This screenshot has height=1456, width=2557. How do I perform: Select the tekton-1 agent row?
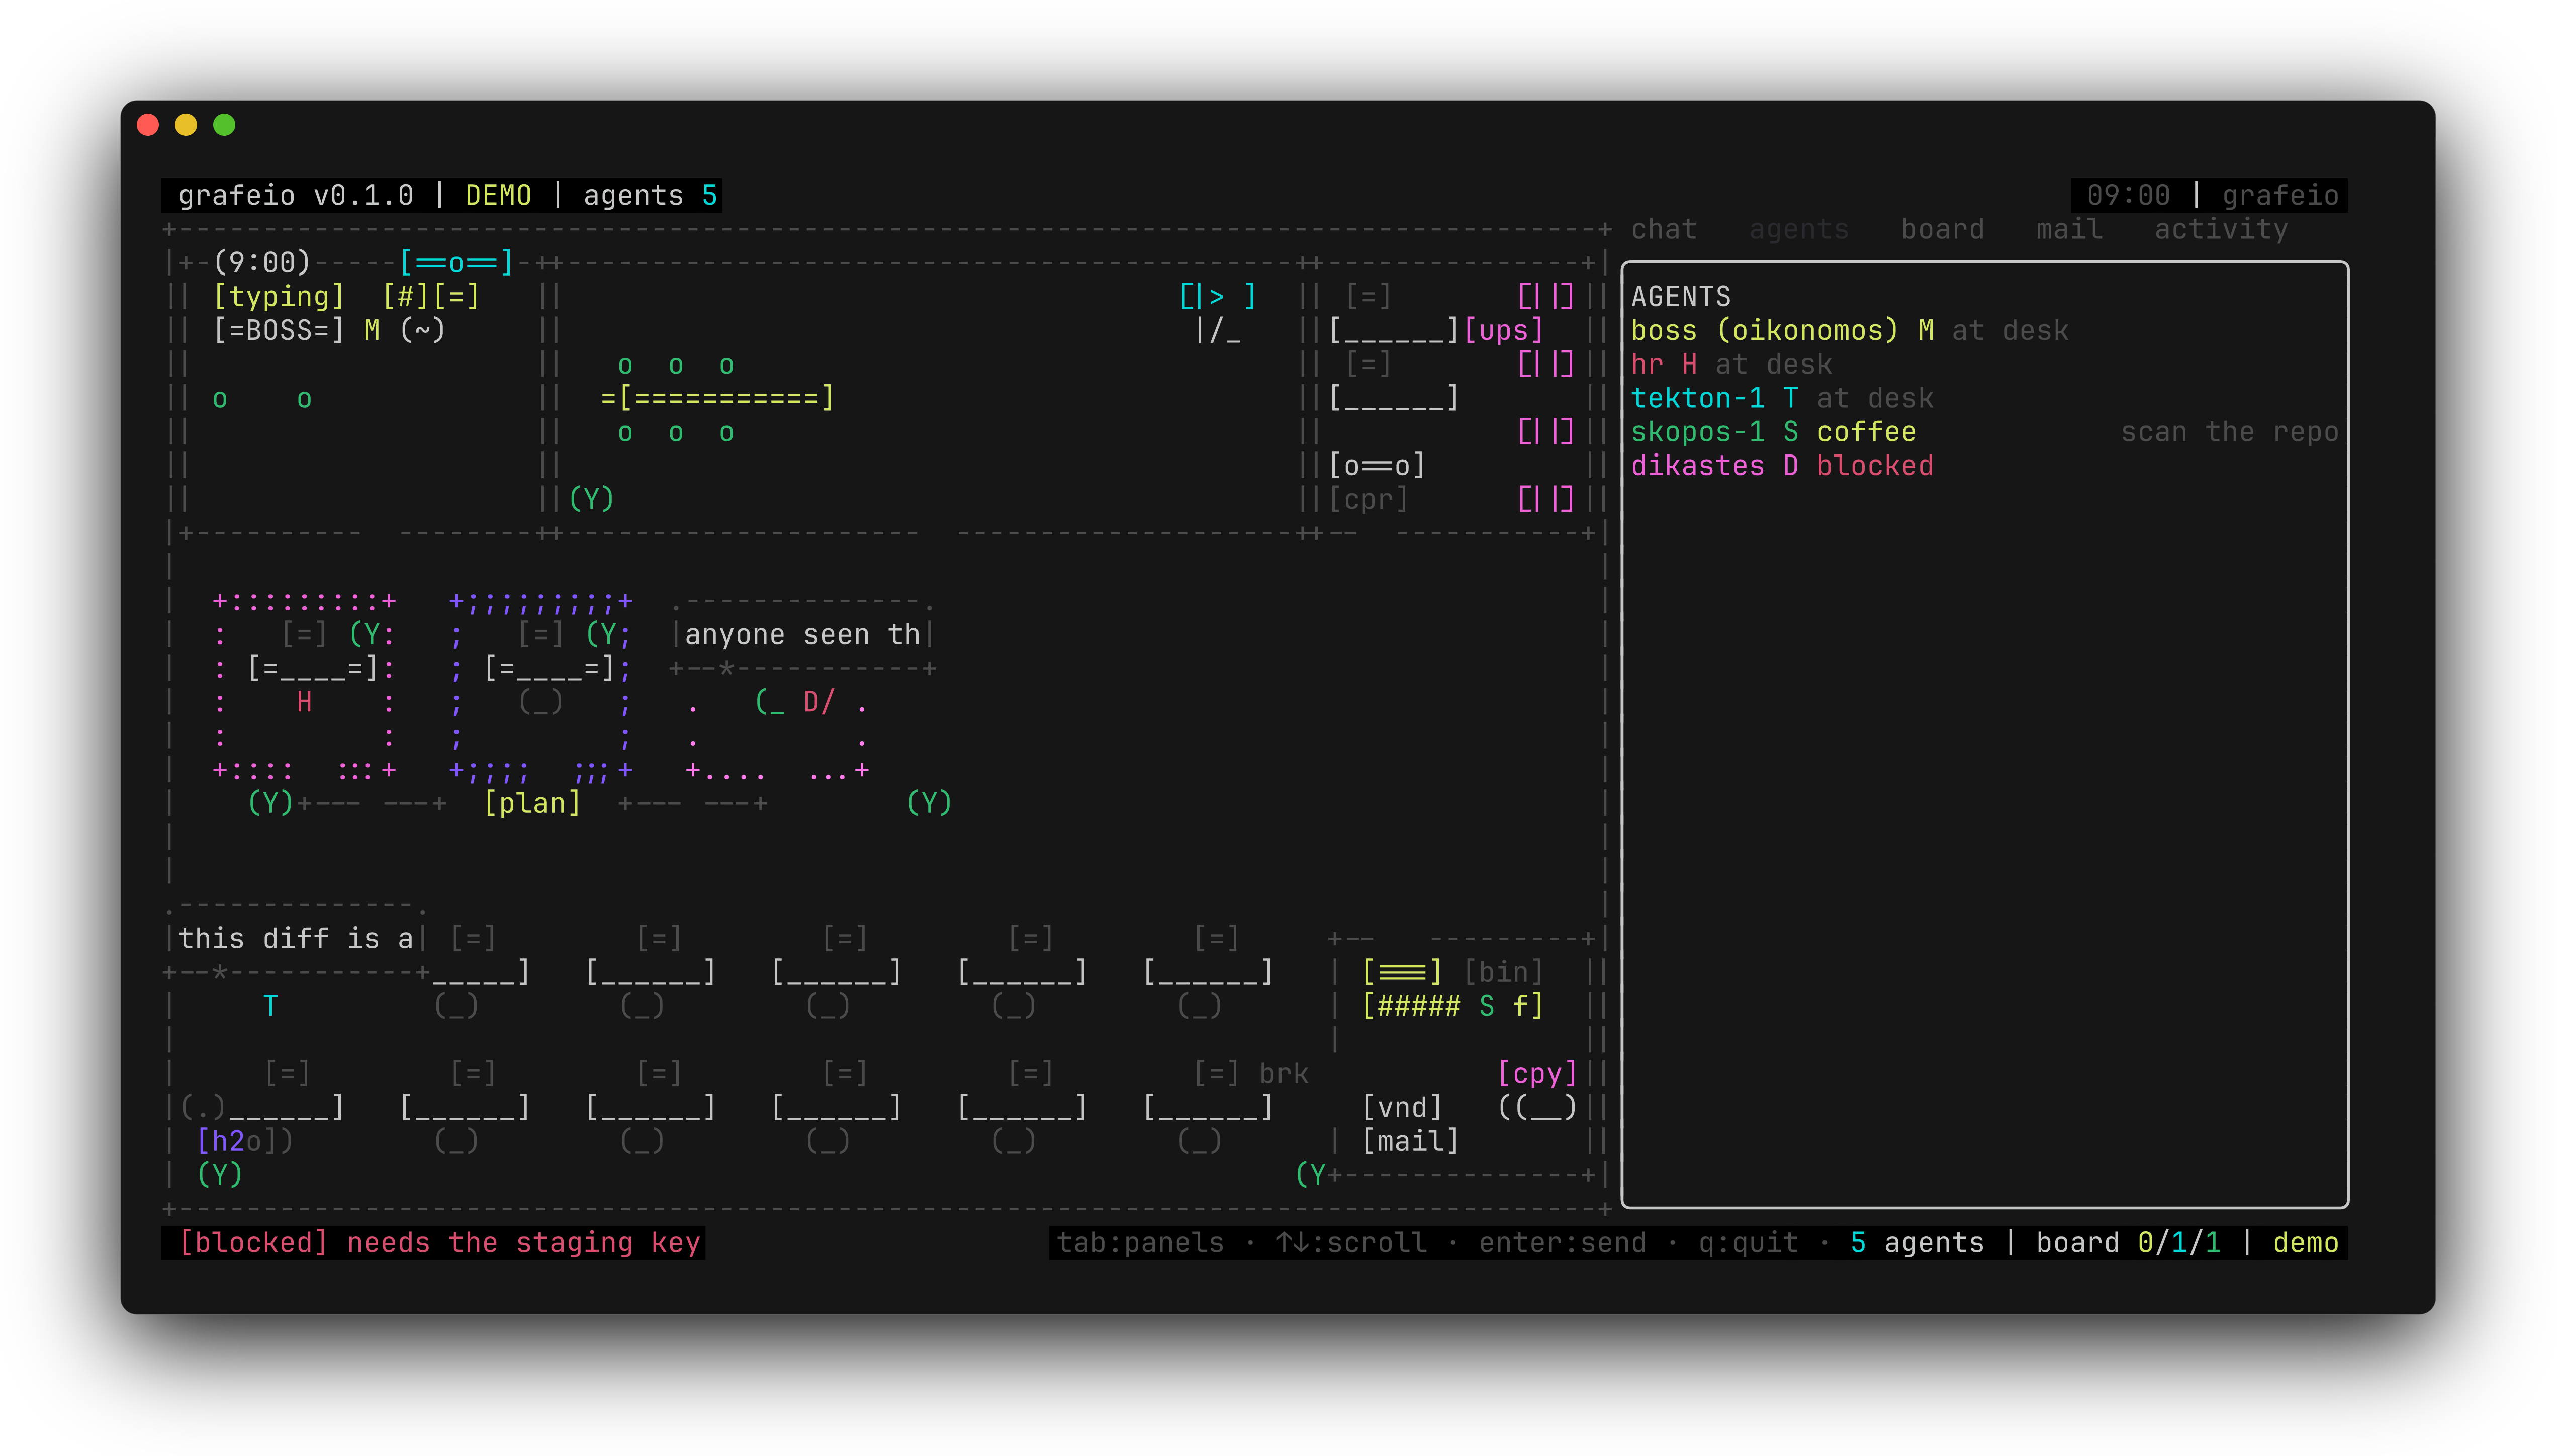point(1984,398)
